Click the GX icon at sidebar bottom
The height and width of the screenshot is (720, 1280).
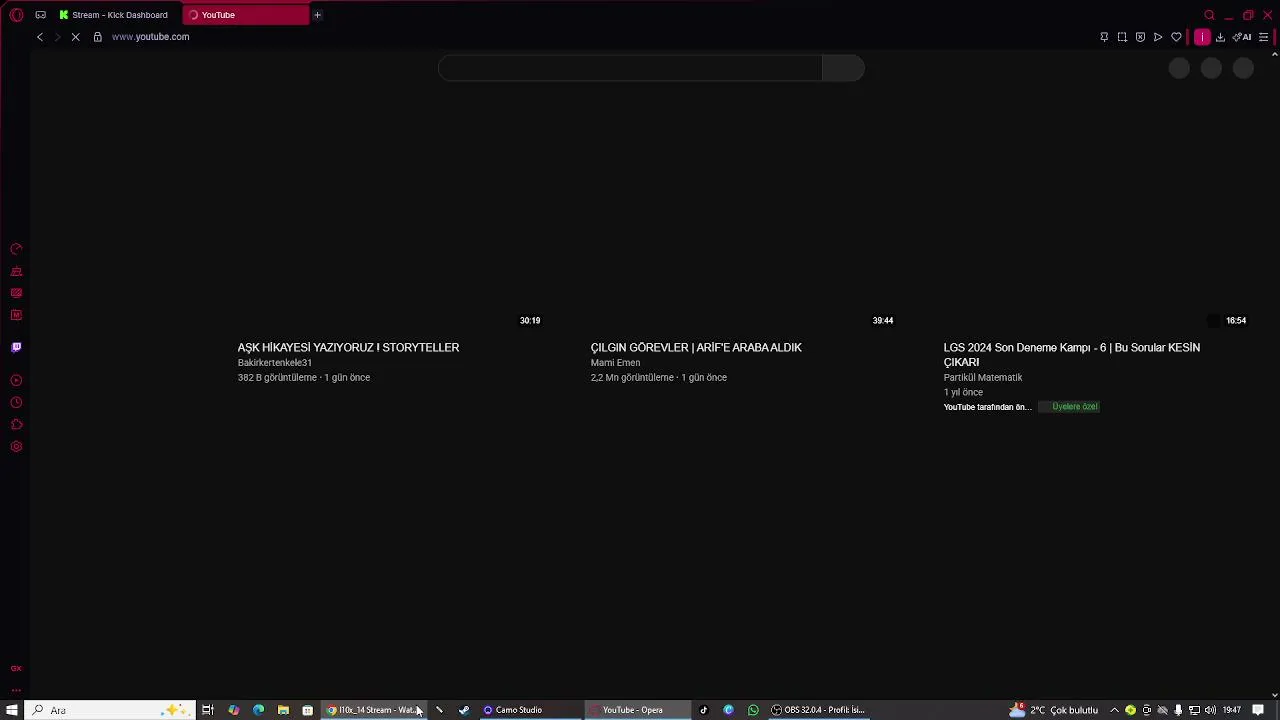tap(16, 668)
